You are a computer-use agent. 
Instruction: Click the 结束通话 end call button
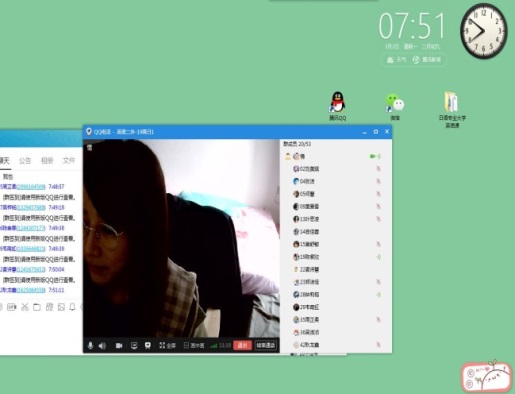(266, 345)
